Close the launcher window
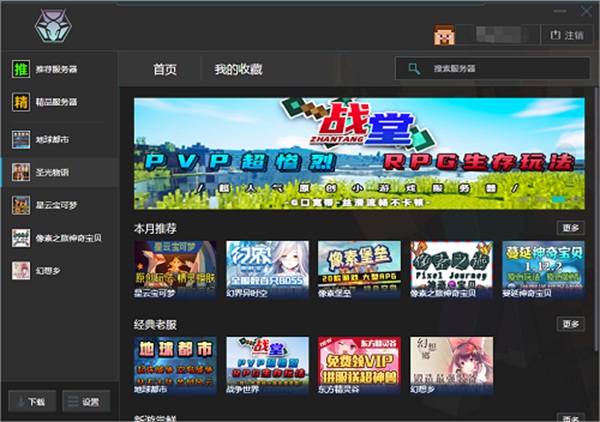Viewport: 600px width, 422px height. pos(586,11)
